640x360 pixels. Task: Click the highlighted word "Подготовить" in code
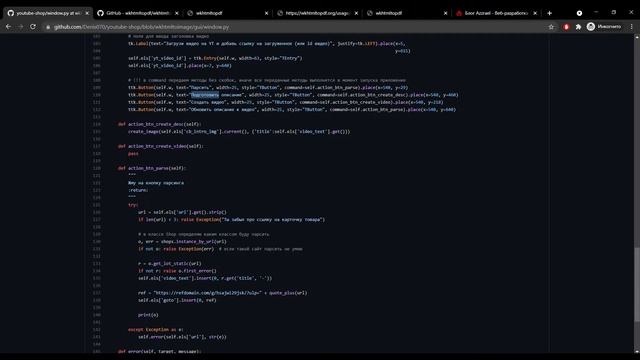click(205, 95)
